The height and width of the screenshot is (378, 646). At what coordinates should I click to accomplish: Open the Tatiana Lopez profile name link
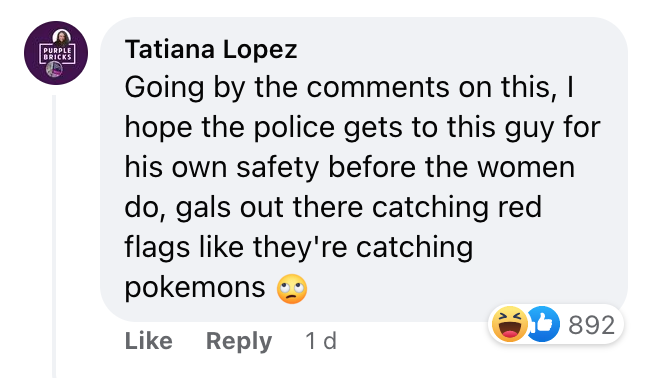tap(211, 49)
